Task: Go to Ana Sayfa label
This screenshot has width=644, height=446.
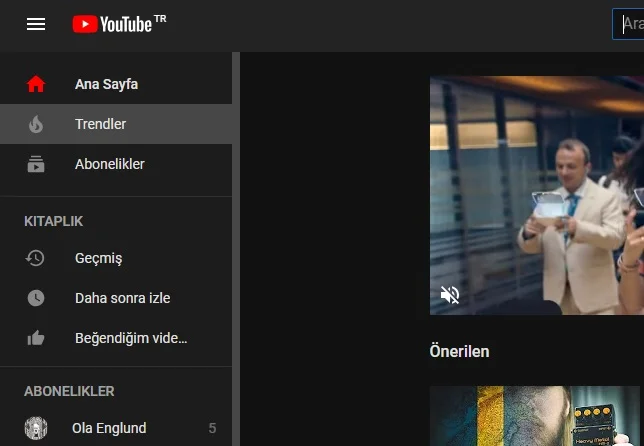Action: point(106,84)
